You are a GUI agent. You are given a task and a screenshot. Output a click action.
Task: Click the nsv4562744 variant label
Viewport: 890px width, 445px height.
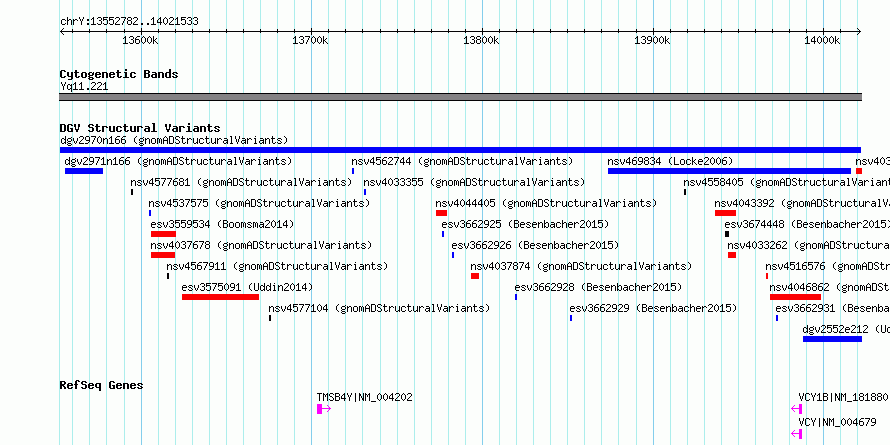click(x=462, y=161)
